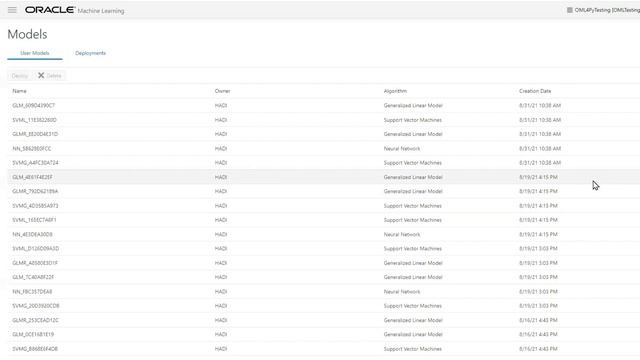Click Generalized Linear Model in the GLM_609D4390C7 row
Viewport: 640px width, 360px height.
pyautogui.click(x=413, y=106)
